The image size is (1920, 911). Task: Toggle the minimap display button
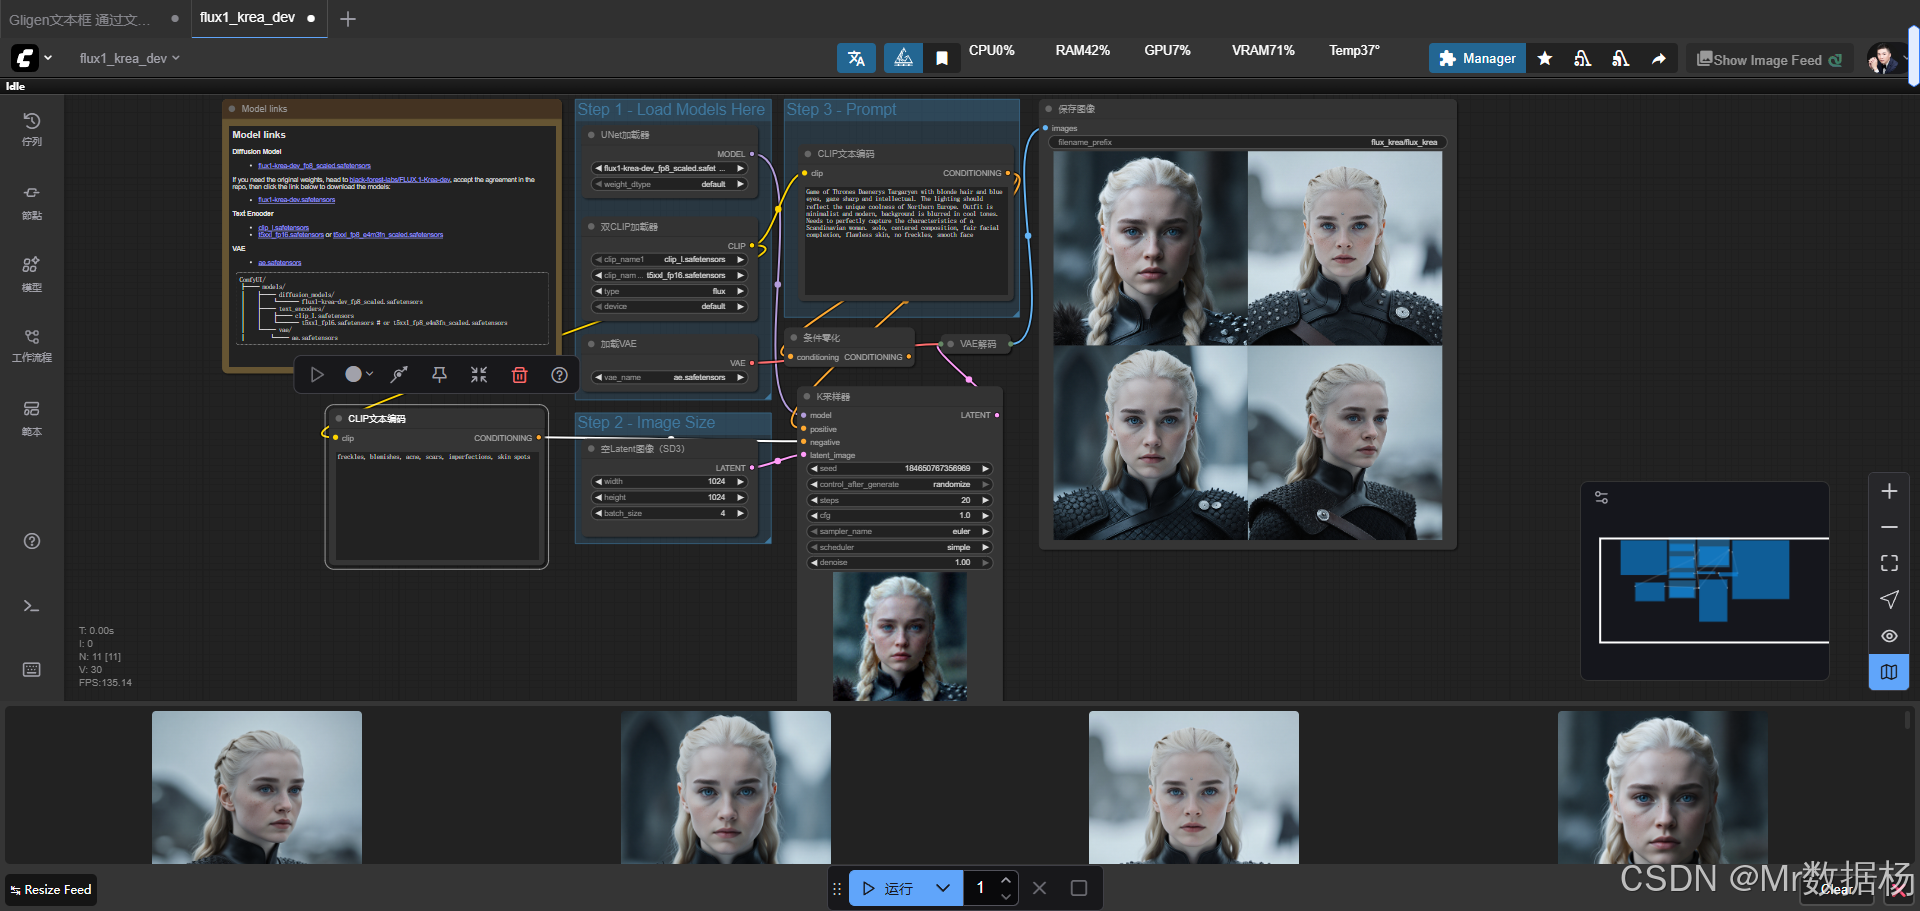coord(1889,672)
